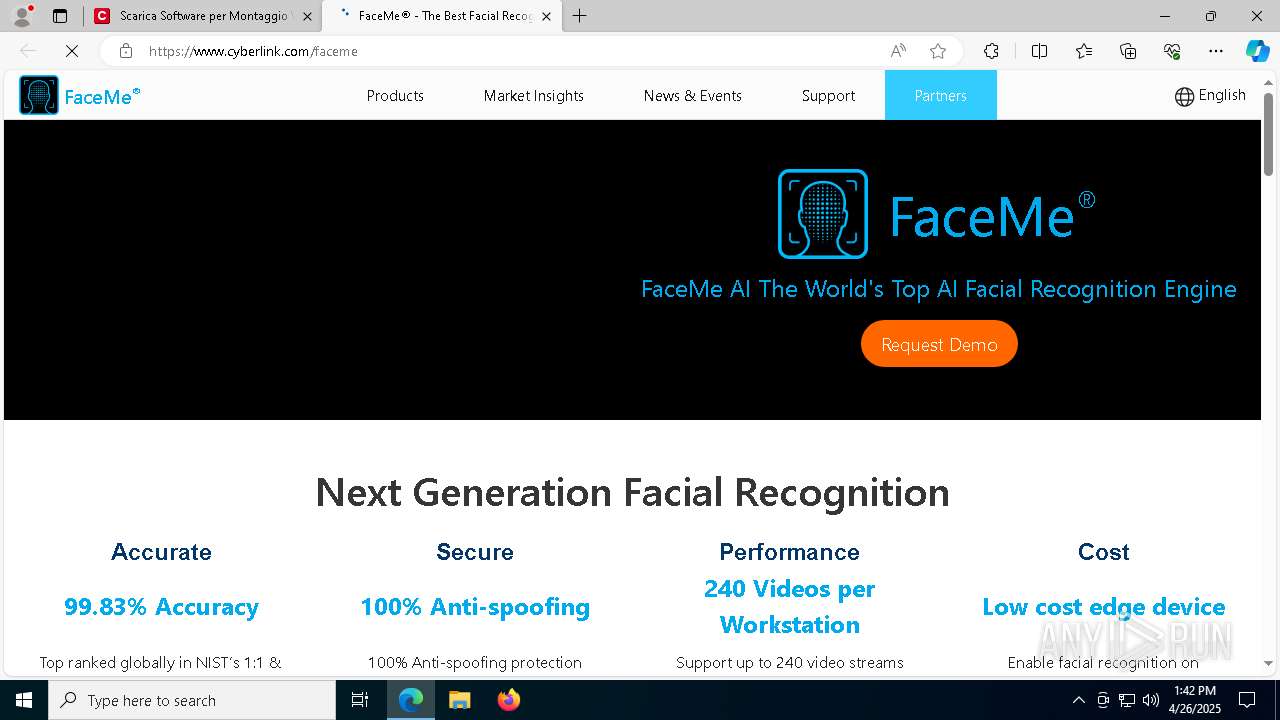Open the Favorites list

tap(1084, 51)
